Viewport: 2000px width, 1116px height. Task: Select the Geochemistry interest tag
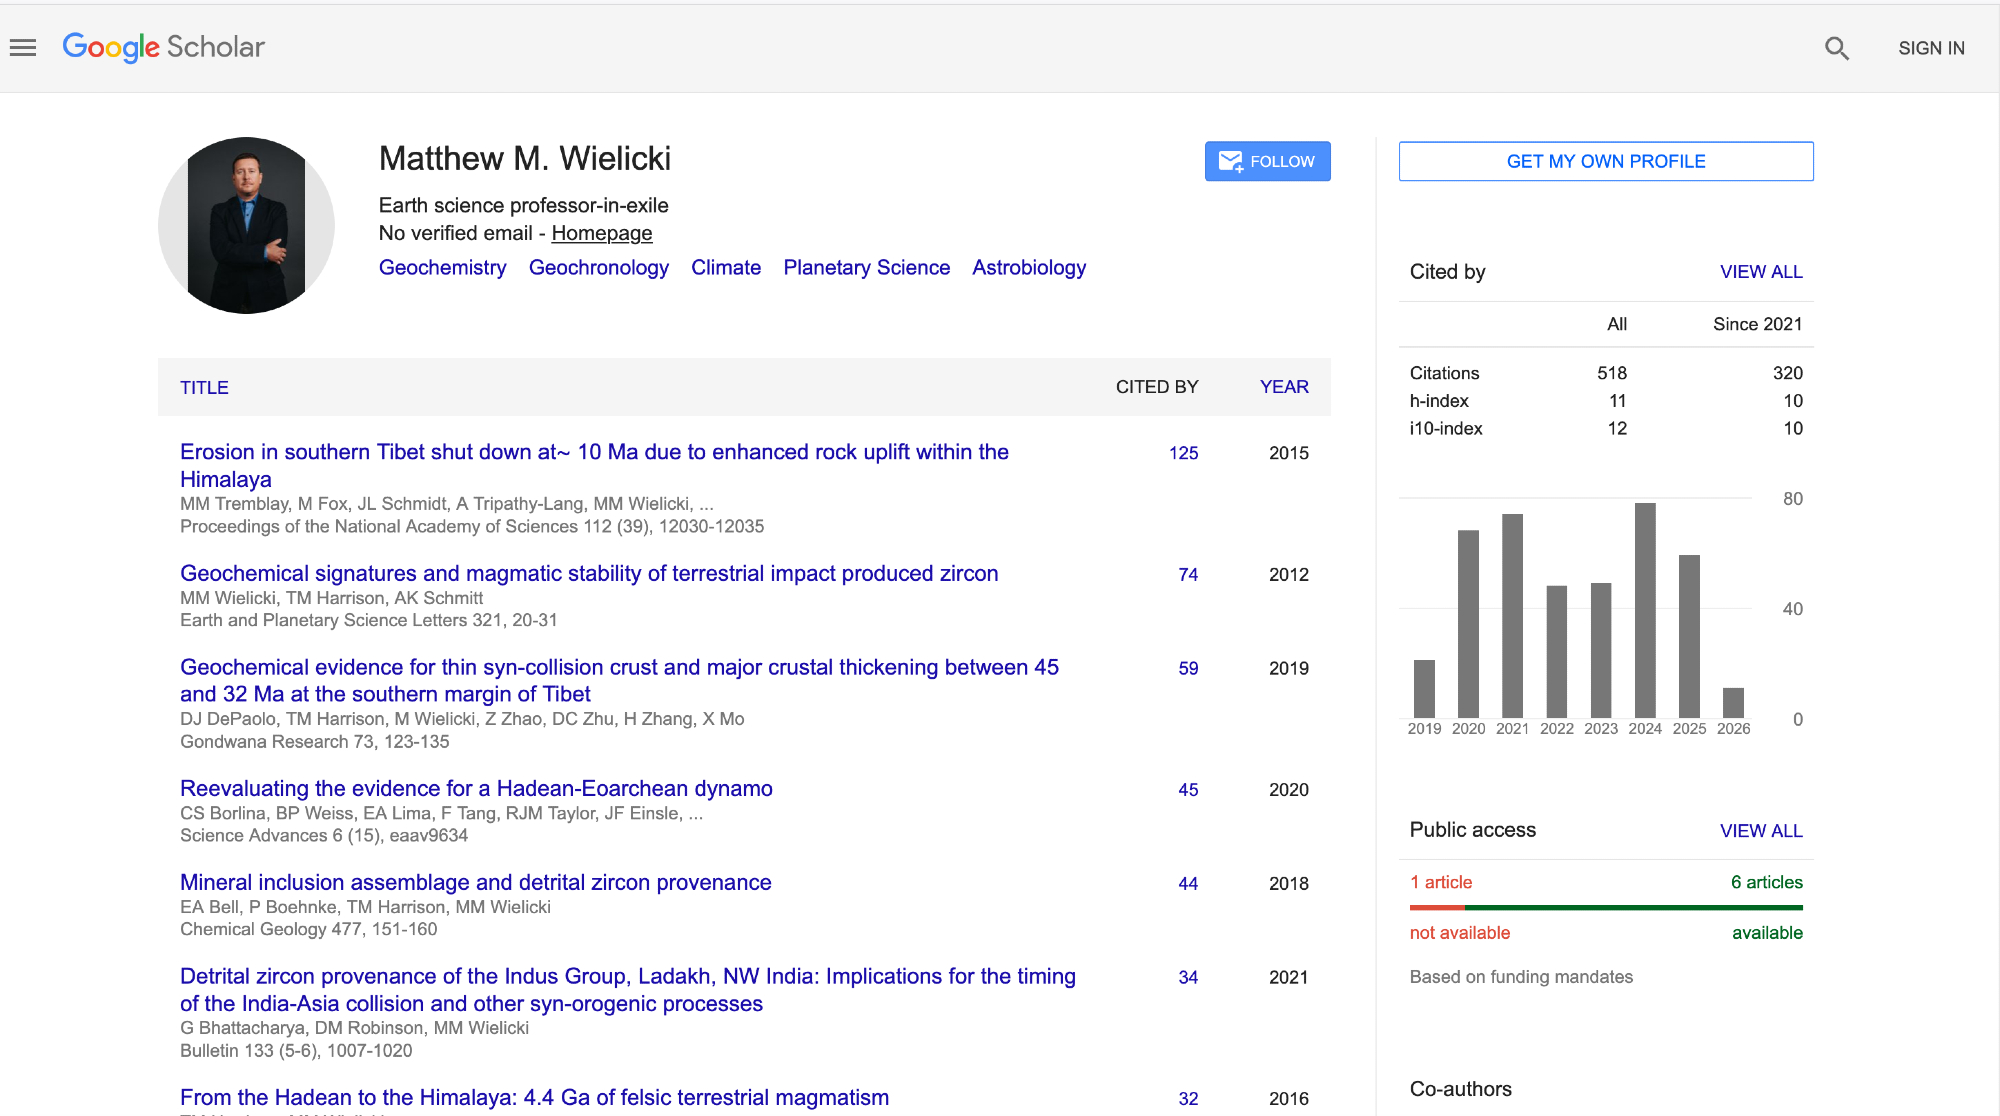[442, 268]
